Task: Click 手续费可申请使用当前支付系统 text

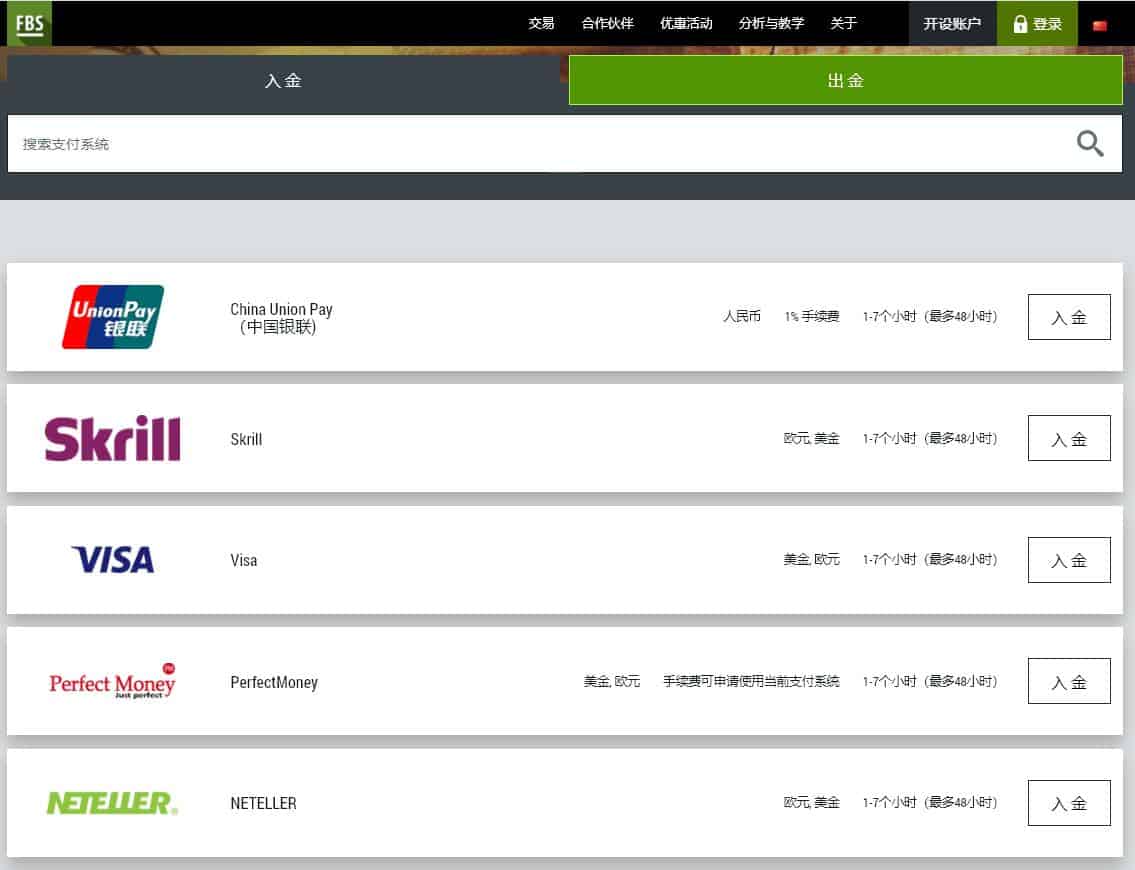Action: (x=751, y=681)
